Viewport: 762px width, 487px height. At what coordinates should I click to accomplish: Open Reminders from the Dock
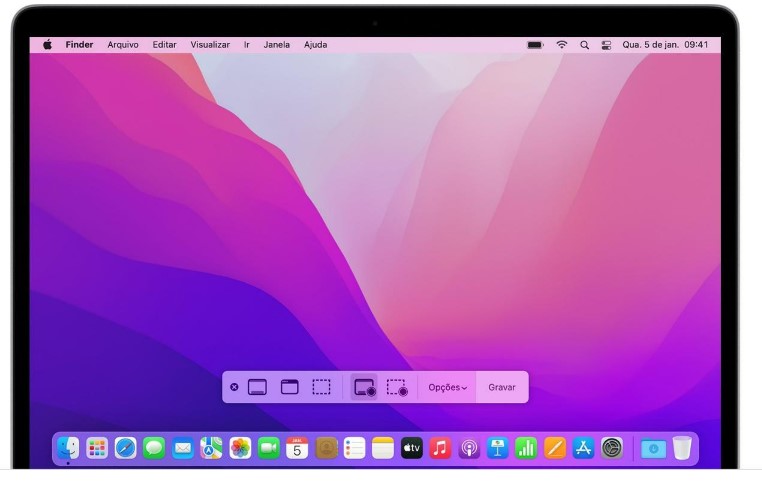(x=354, y=448)
